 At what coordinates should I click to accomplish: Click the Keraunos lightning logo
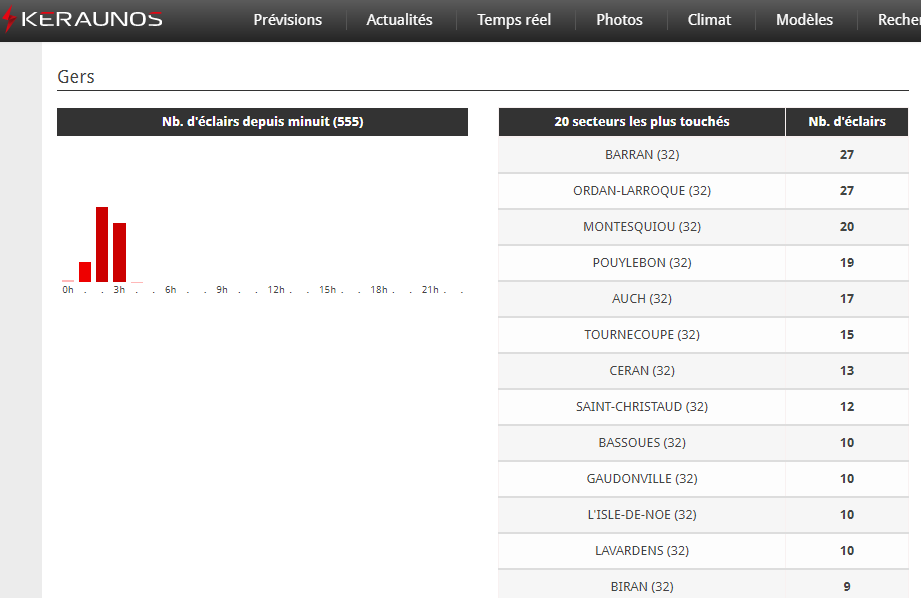coord(83,20)
